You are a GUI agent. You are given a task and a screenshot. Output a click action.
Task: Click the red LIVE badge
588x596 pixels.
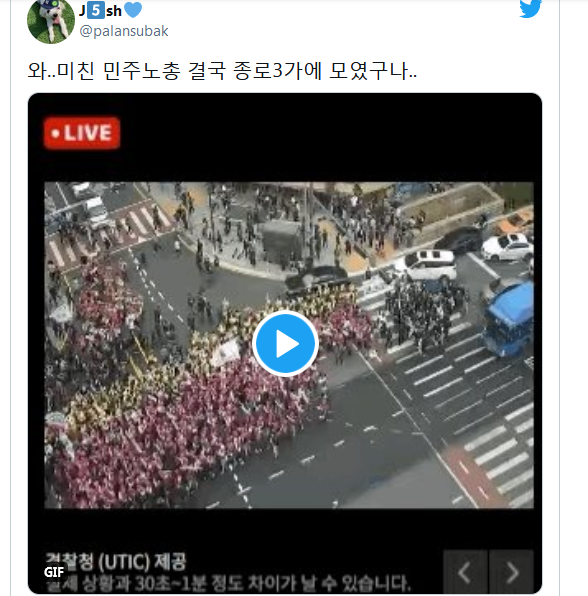(82, 133)
